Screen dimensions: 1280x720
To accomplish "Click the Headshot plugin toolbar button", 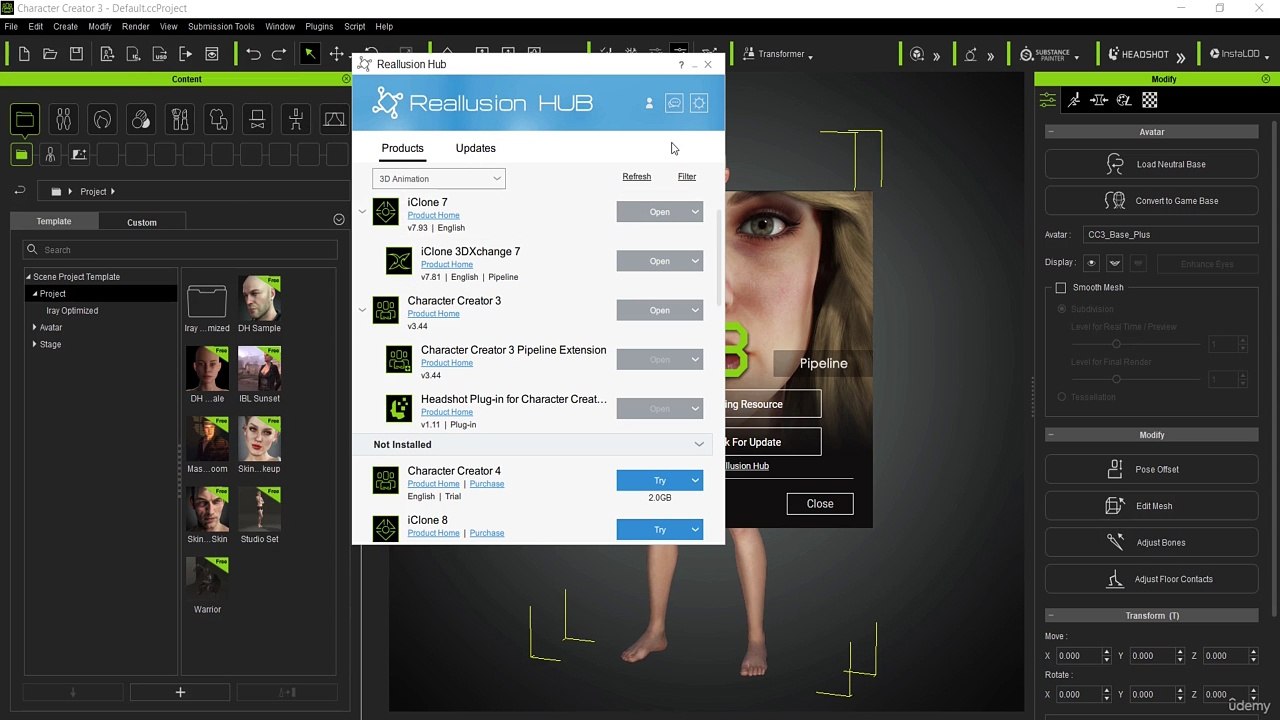I will (x=1138, y=54).
